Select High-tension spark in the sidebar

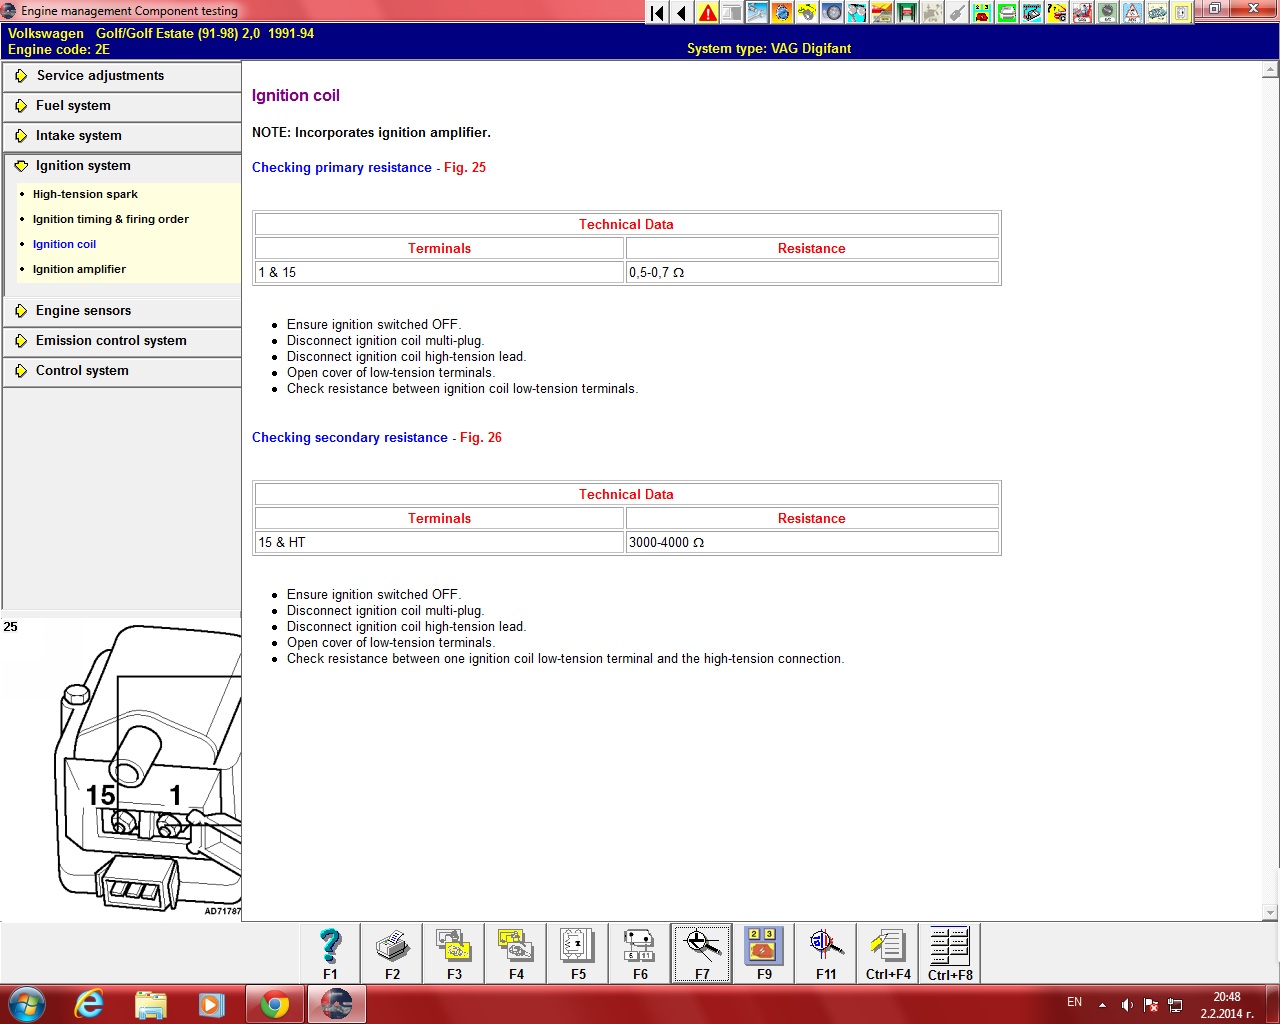pos(85,194)
